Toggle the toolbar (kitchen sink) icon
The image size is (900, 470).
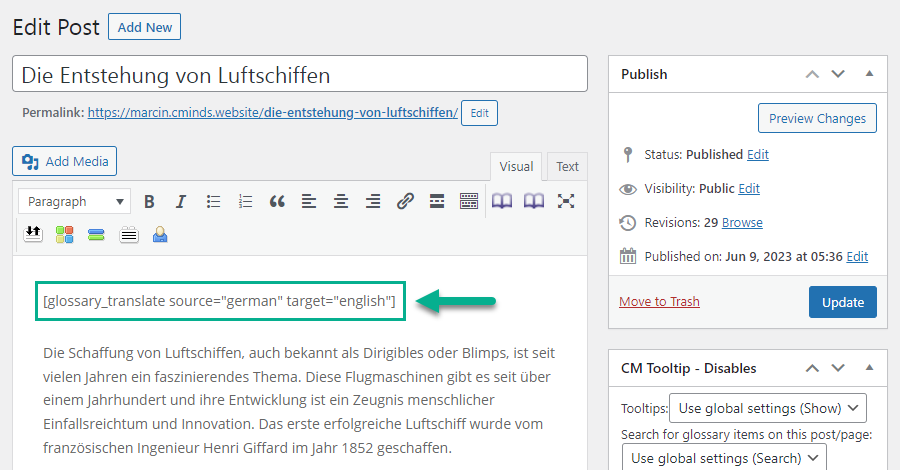click(469, 201)
